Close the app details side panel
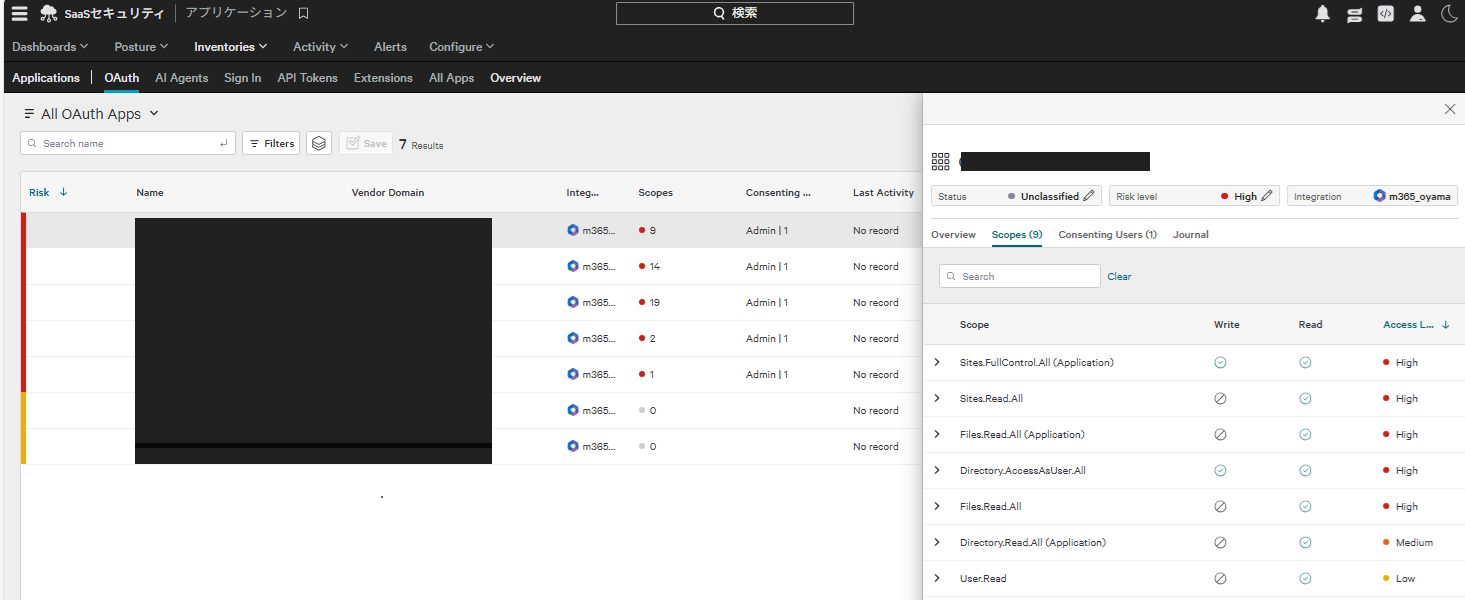The image size is (1465, 600). pos(1450,109)
